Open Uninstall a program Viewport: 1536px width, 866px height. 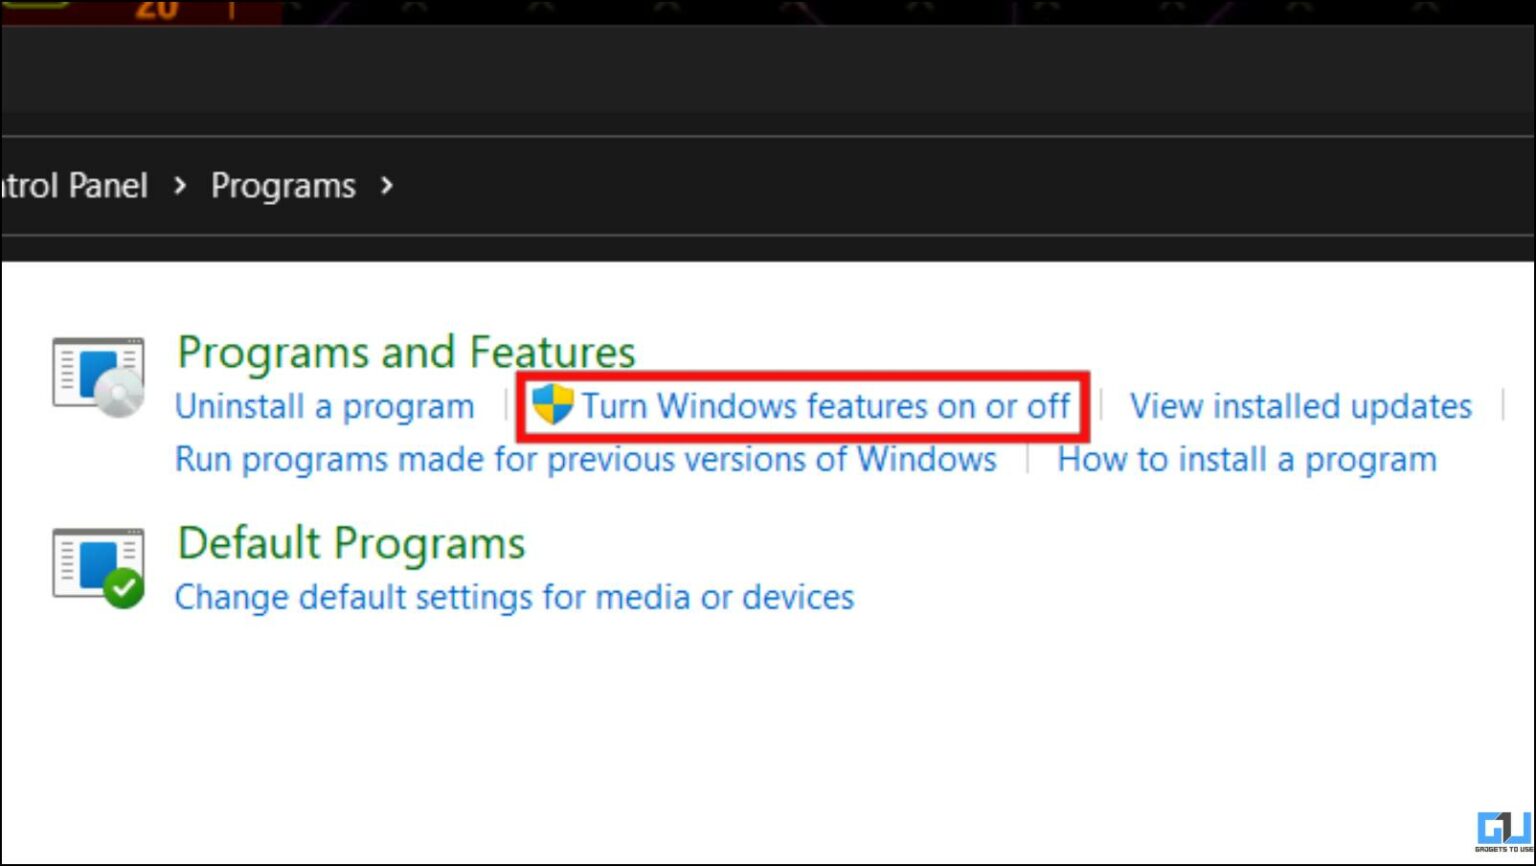tap(324, 406)
